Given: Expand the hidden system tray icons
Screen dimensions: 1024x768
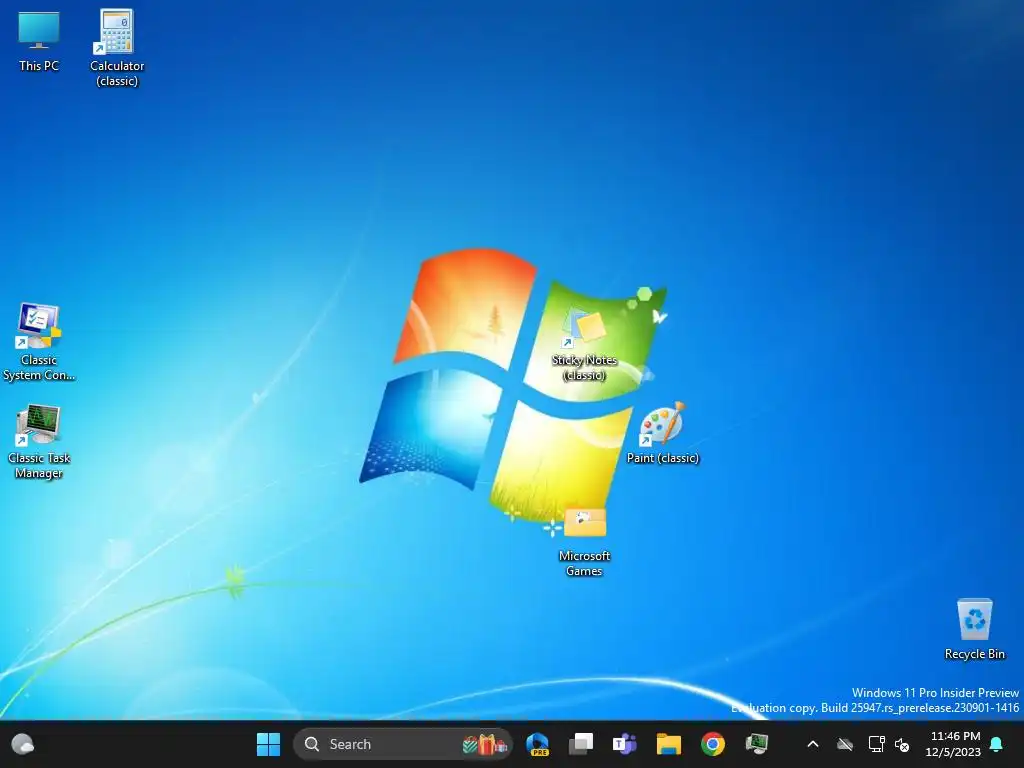Looking at the screenshot, I should pos(812,744).
